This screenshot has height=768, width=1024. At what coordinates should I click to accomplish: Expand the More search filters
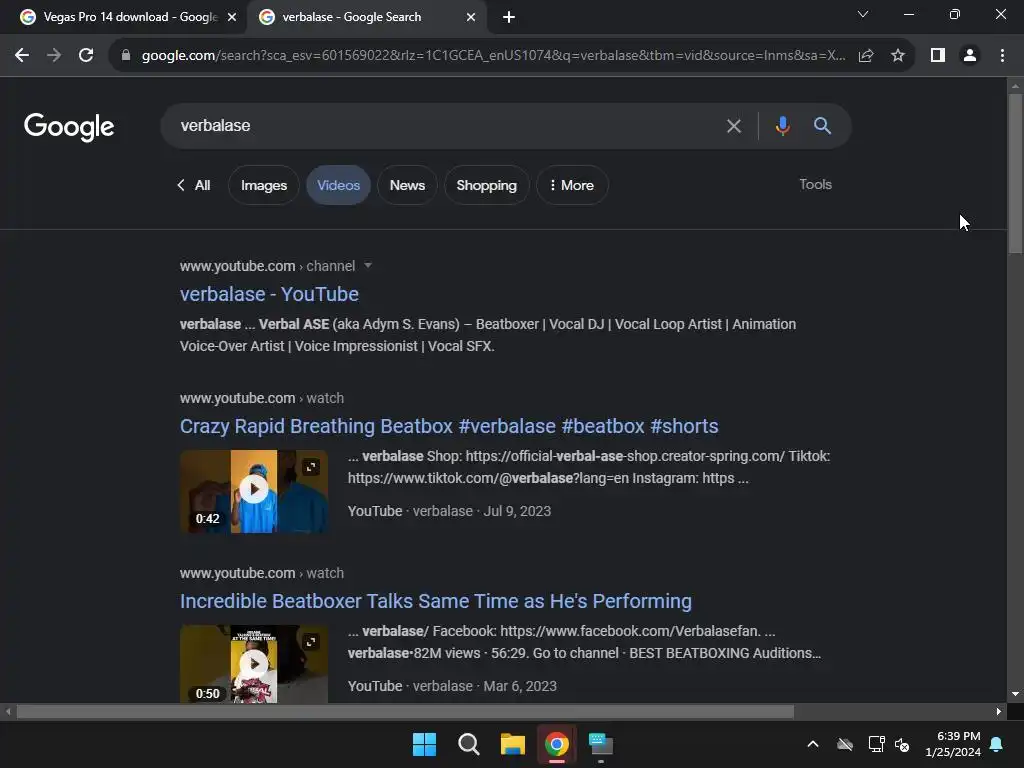[x=572, y=185]
